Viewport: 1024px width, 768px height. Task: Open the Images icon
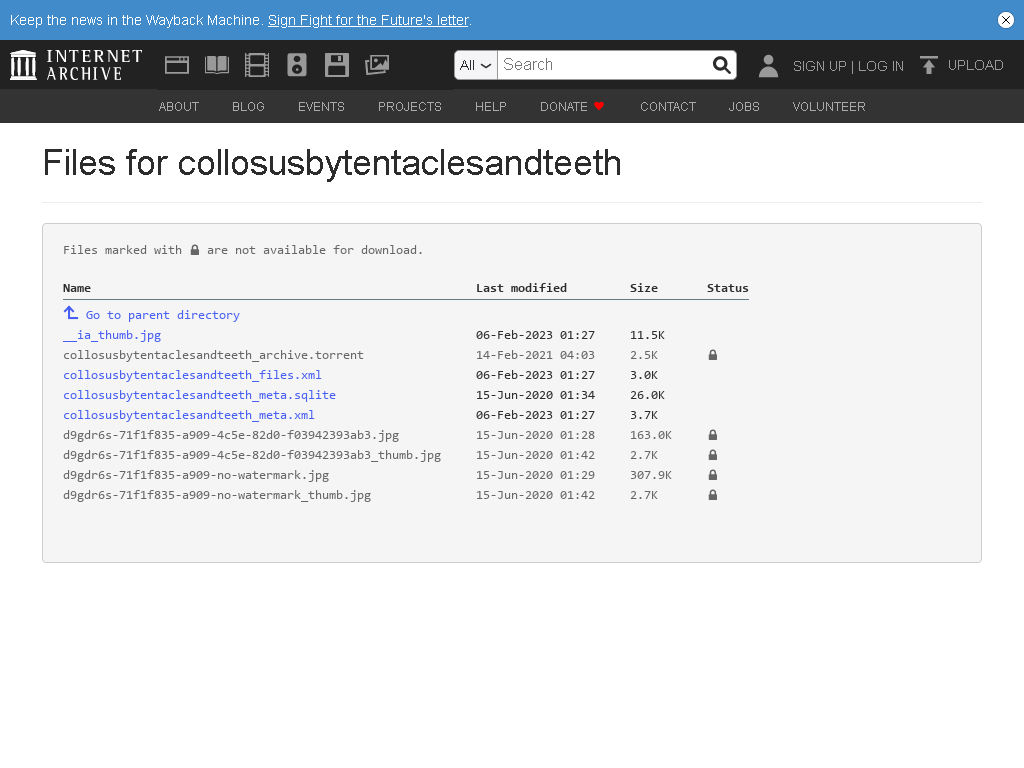point(377,65)
